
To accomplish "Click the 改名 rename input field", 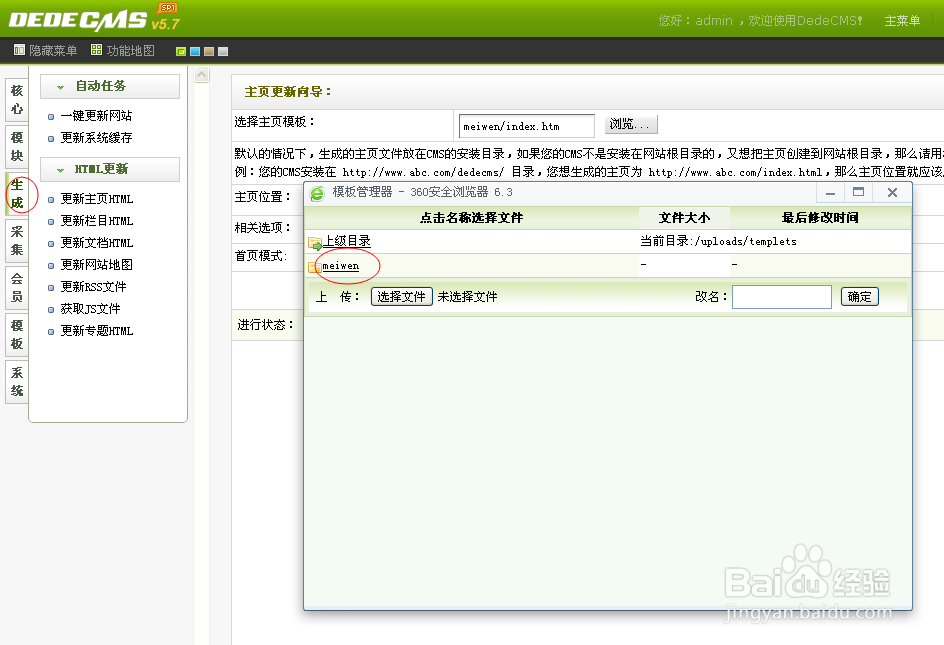I will tap(781, 296).
